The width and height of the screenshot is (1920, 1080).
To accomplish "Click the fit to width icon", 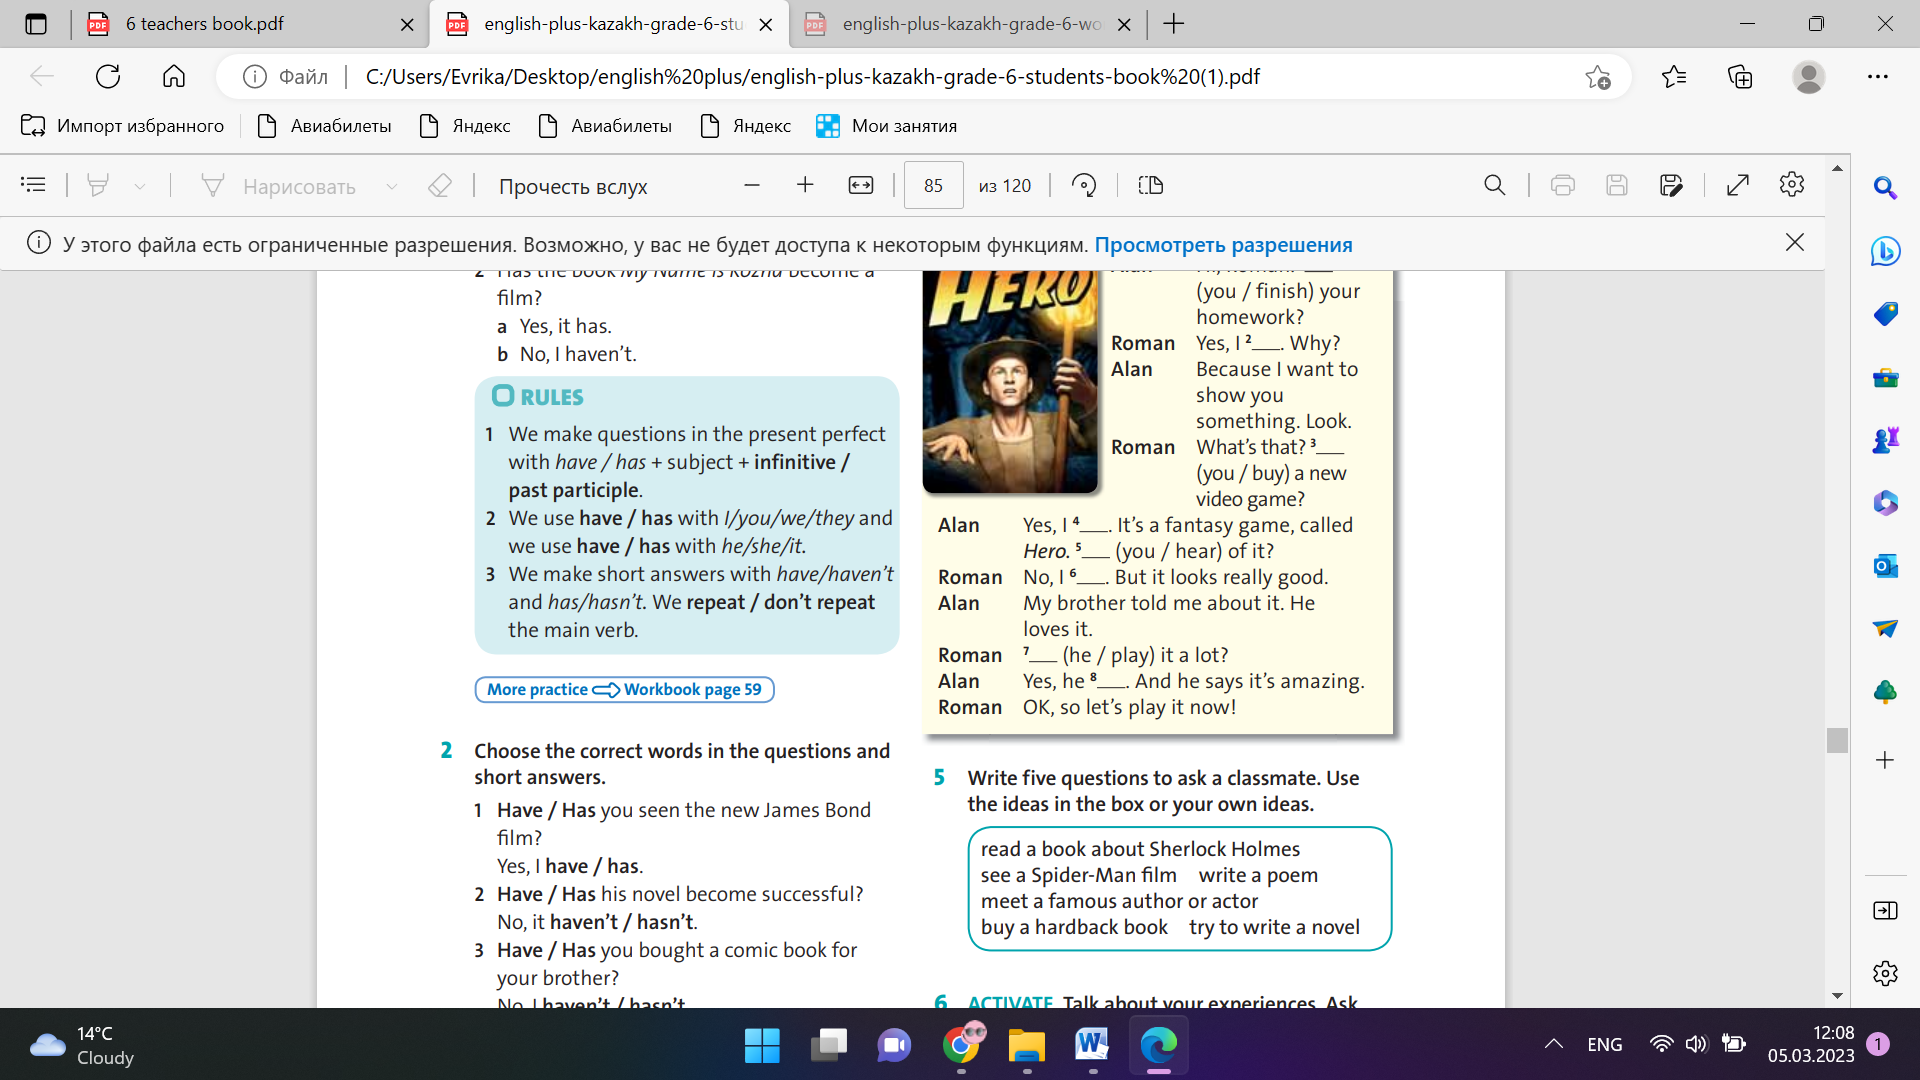I will click(x=861, y=185).
